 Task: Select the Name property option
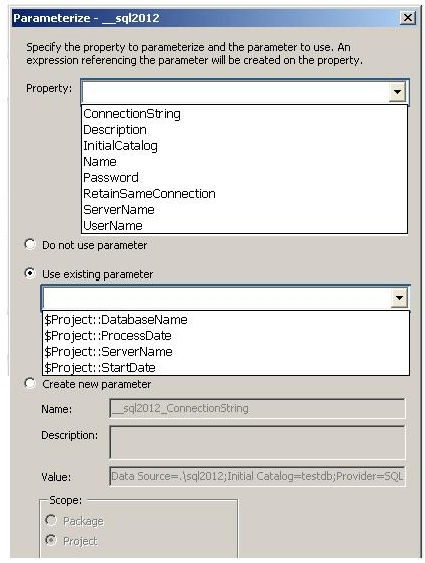click(x=244, y=162)
